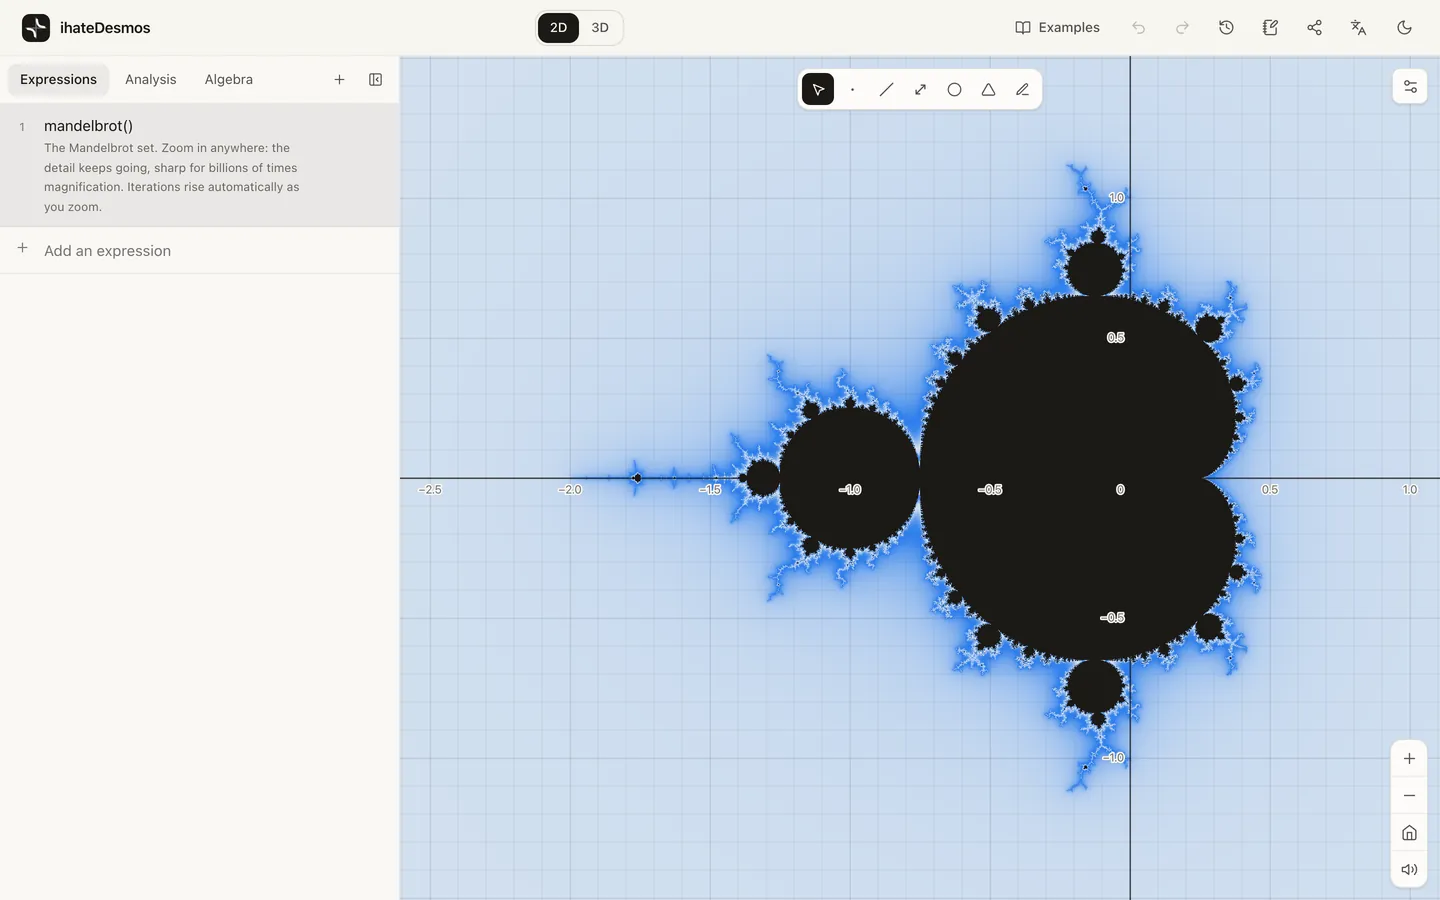Select the triangle polygon tool

pos(988,90)
